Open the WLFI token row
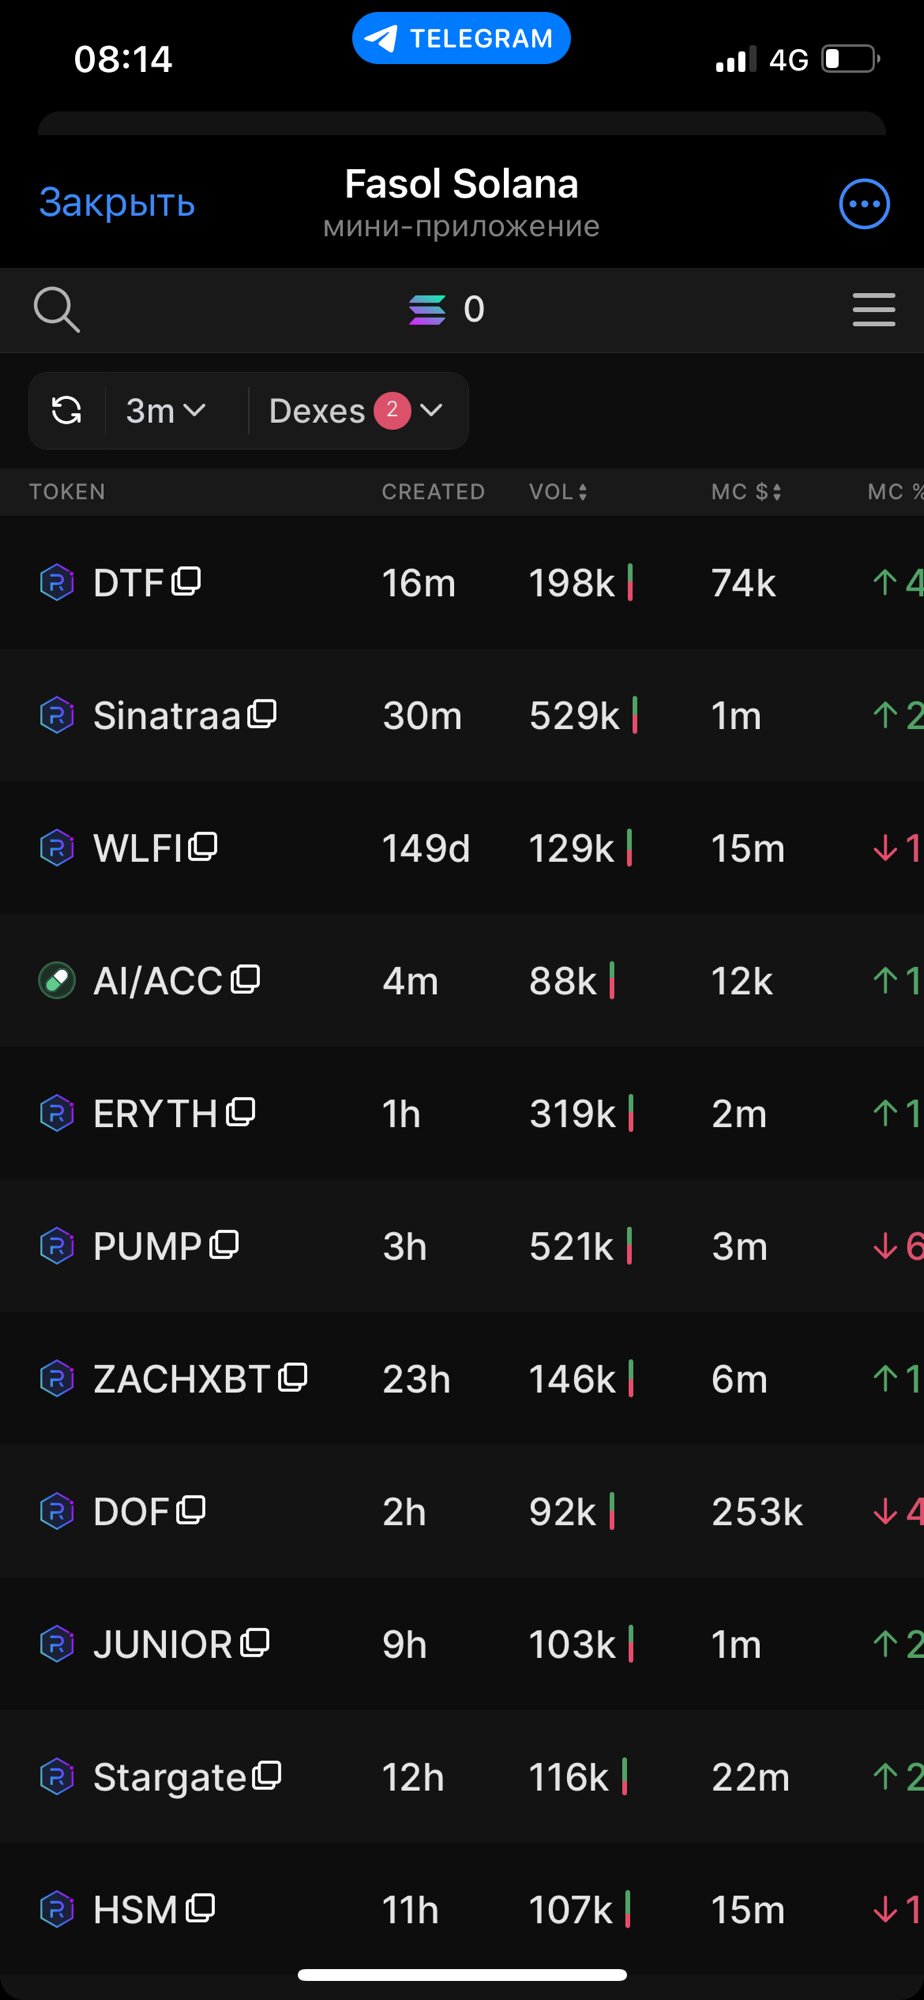This screenshot has height=2000, width=924. 462,848
